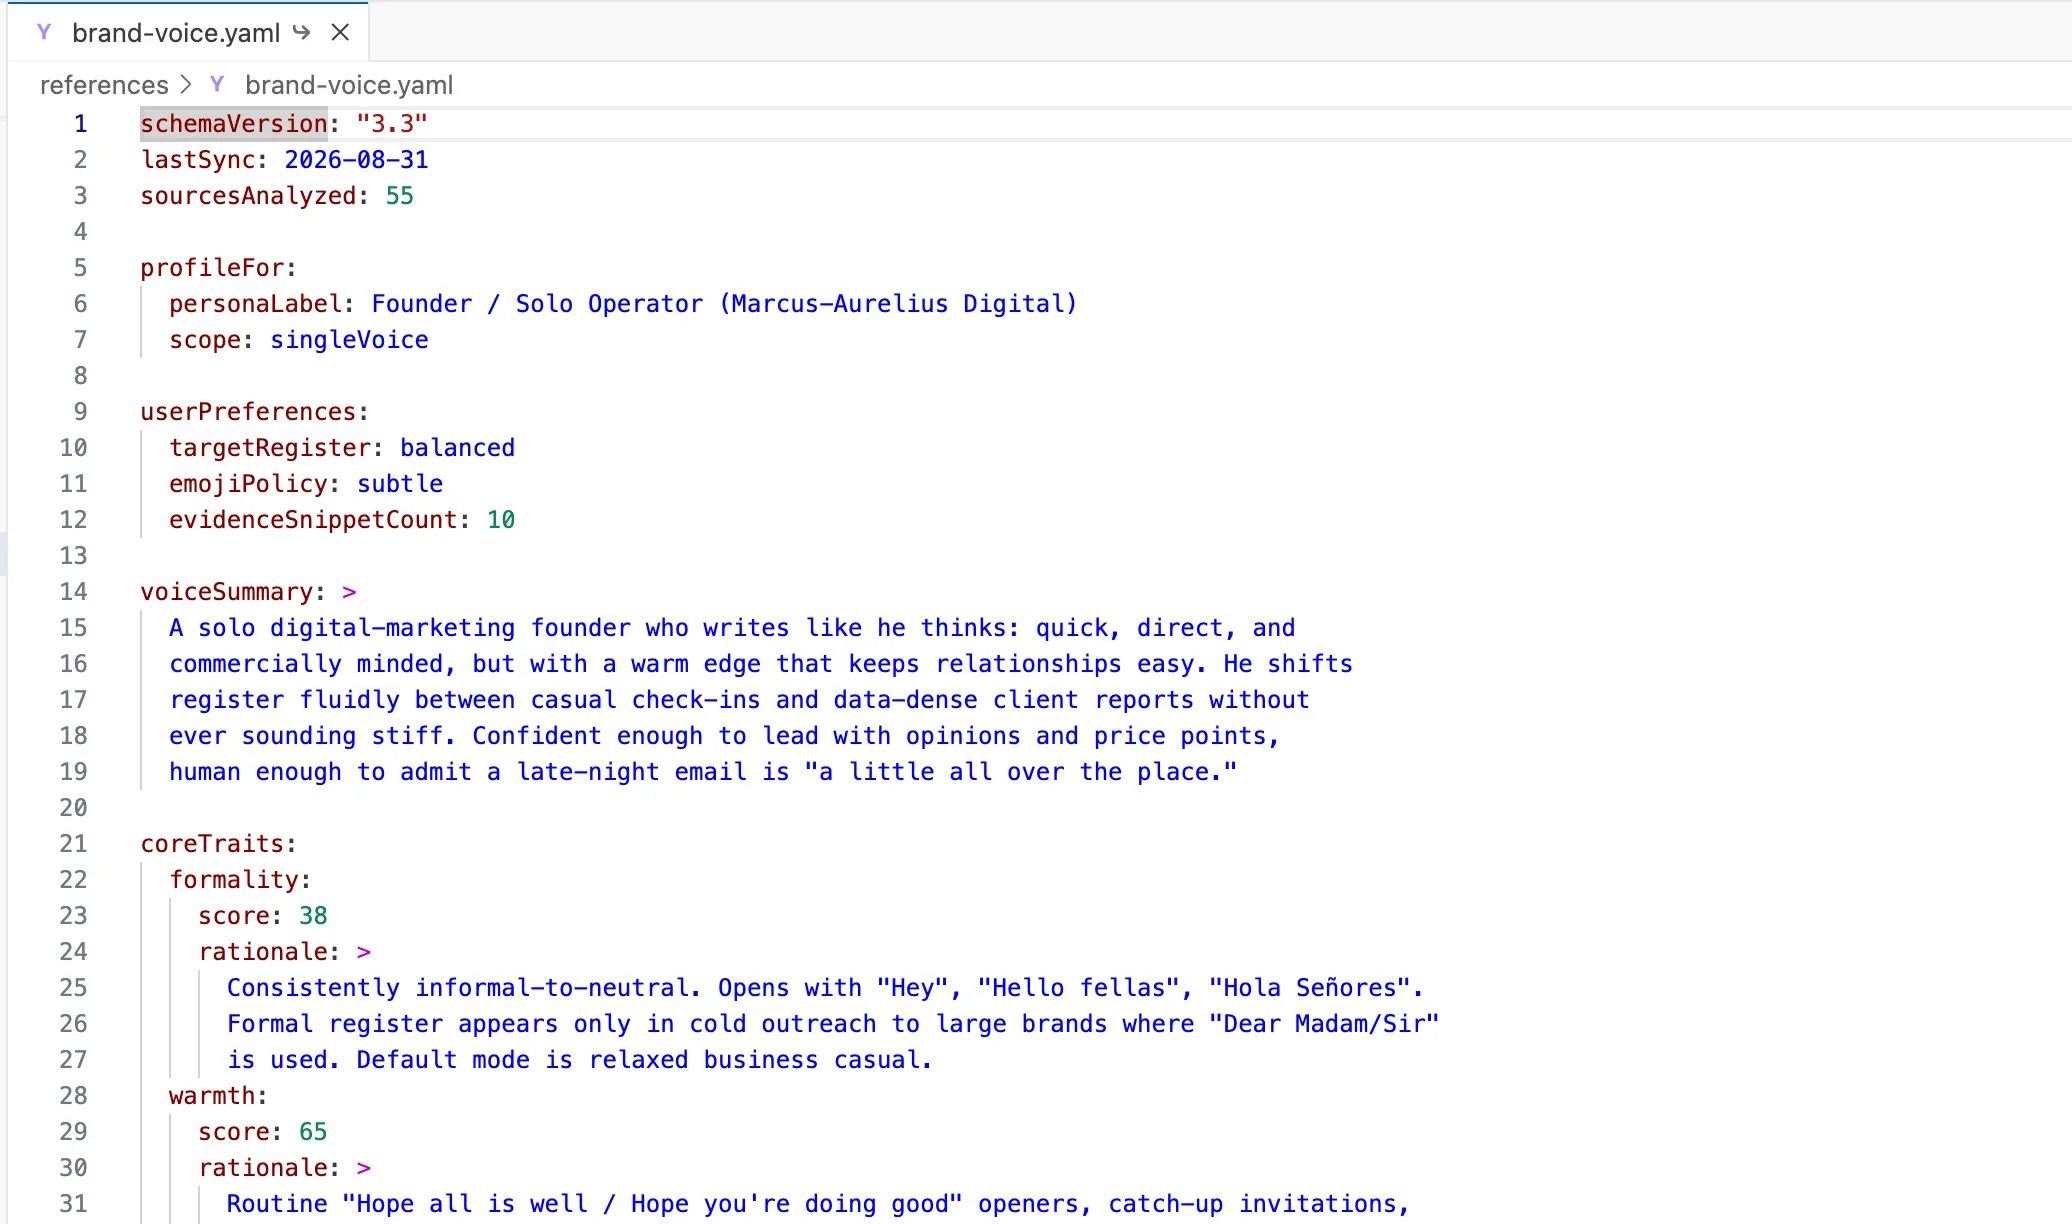Click the evidenceSnippetCount value 10
This screenshot has height=1224, width=2072.
click(x=501, y=520)
